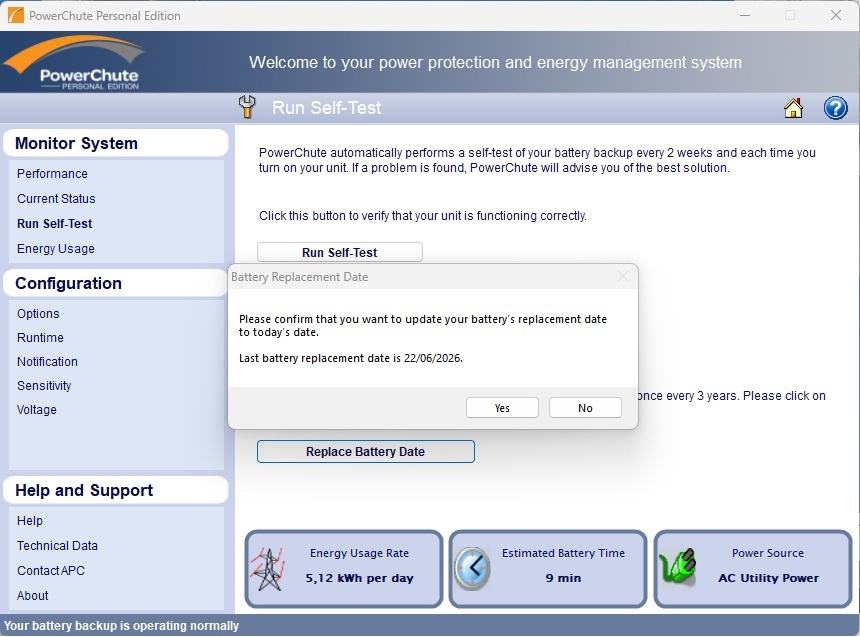Click the Run Self-Test button

(340, 252)
